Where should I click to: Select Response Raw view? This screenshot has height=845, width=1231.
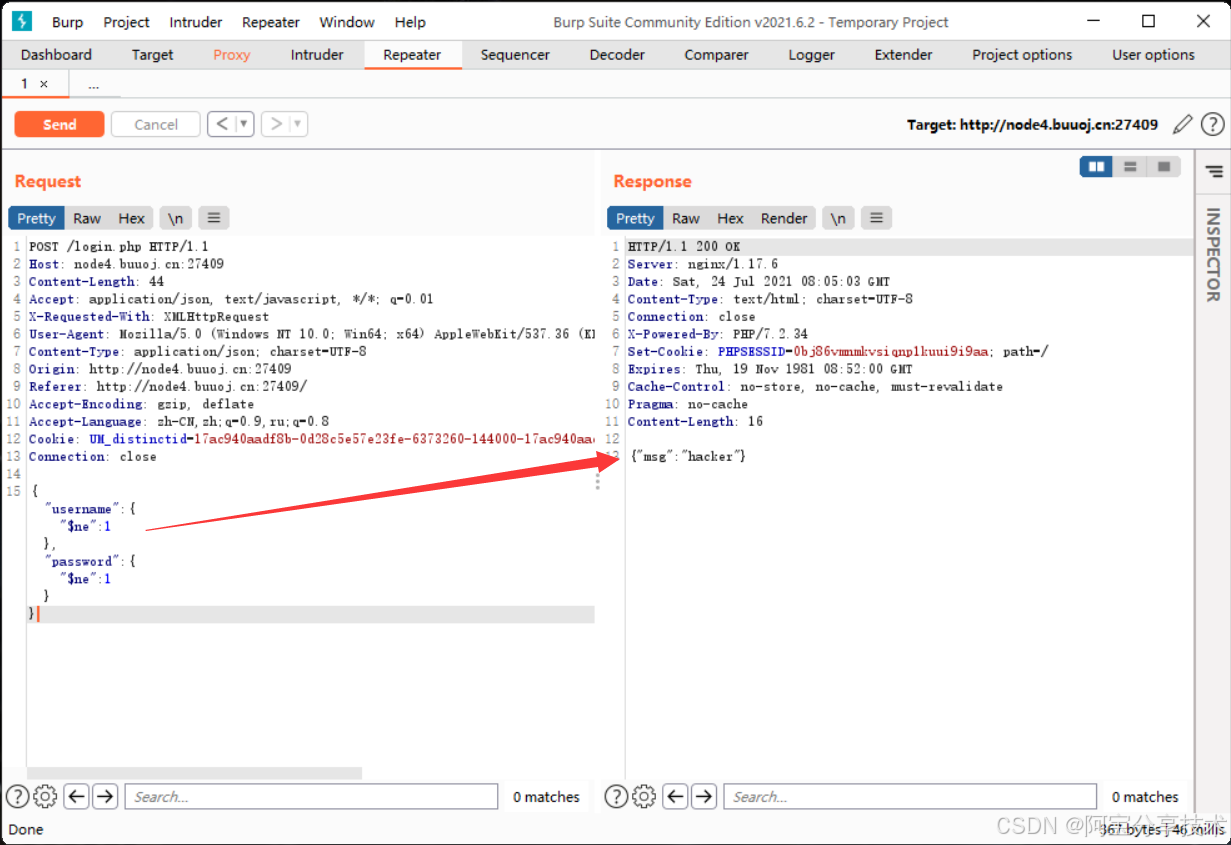[686, 218]
